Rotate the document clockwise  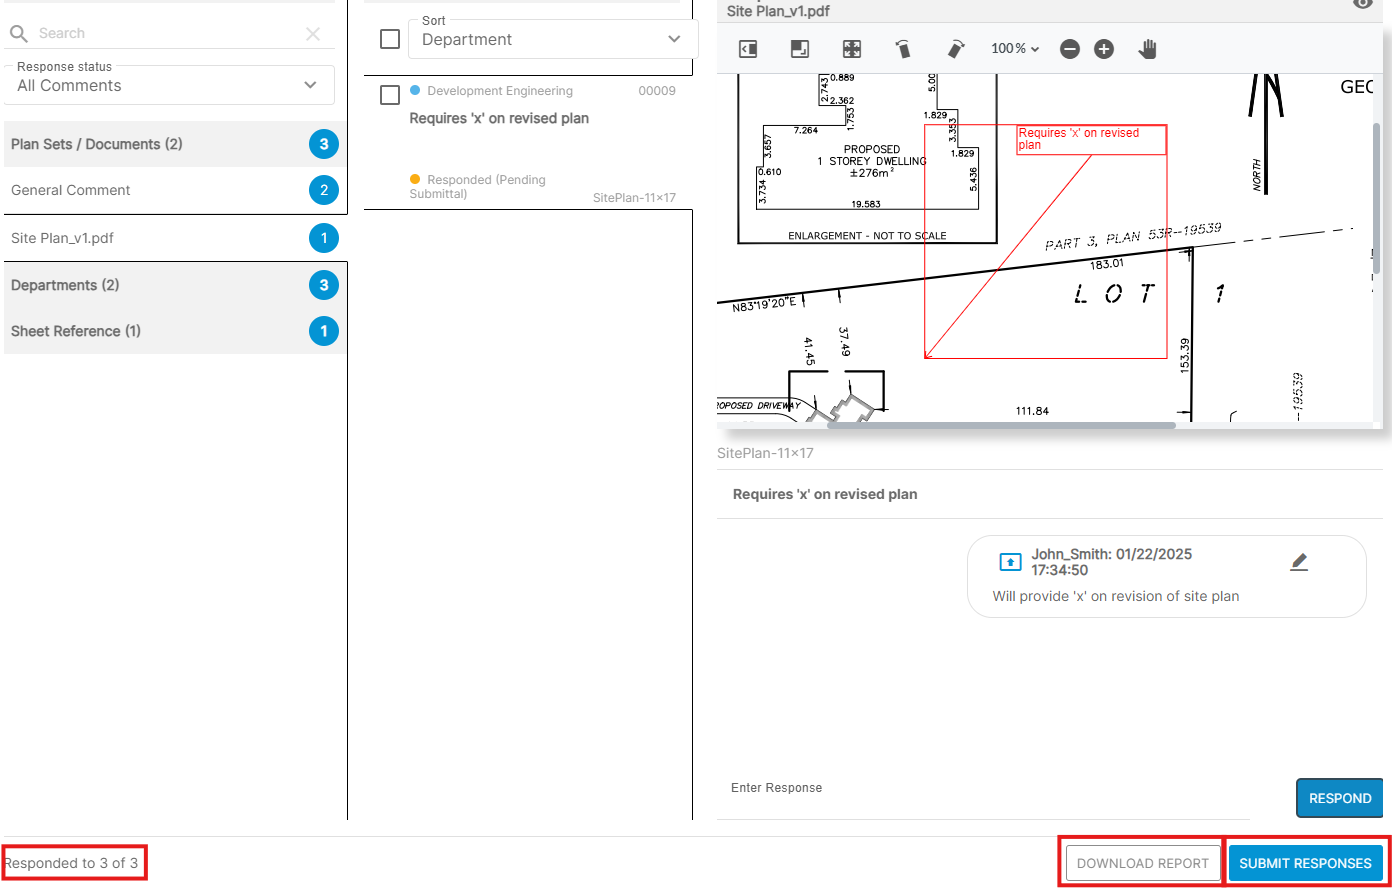click(956, 49)
